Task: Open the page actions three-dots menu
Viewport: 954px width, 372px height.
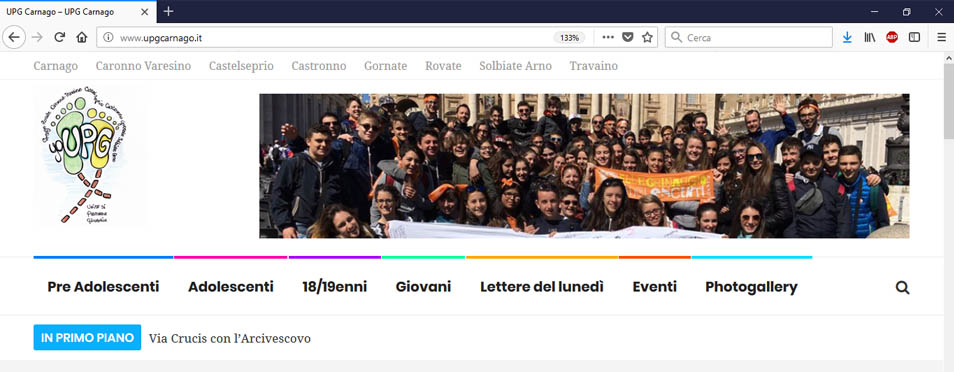Action: (x=608, y=37)
